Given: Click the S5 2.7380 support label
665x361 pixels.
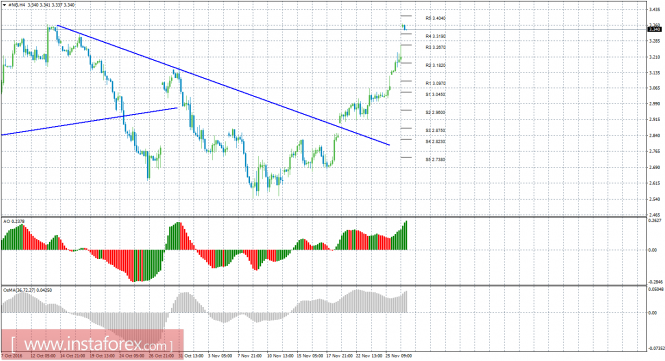Looking at the screenshot, I should (x=436, y=160).
